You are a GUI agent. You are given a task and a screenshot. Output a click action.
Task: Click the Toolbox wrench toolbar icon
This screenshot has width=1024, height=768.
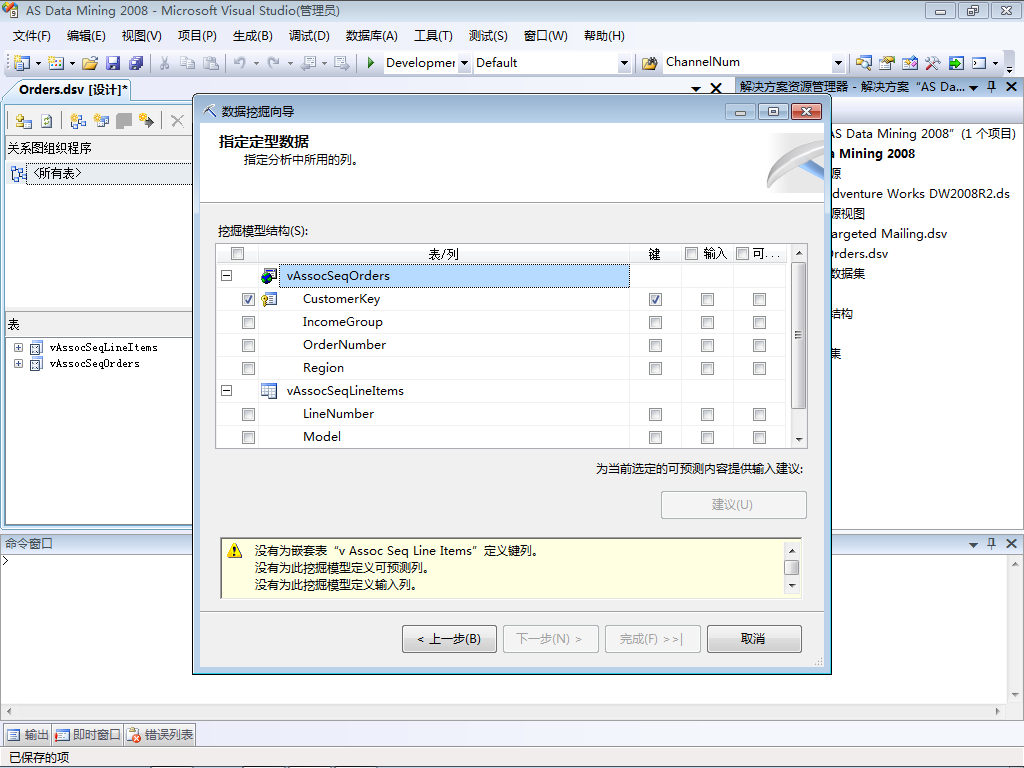tap(933, 63)
